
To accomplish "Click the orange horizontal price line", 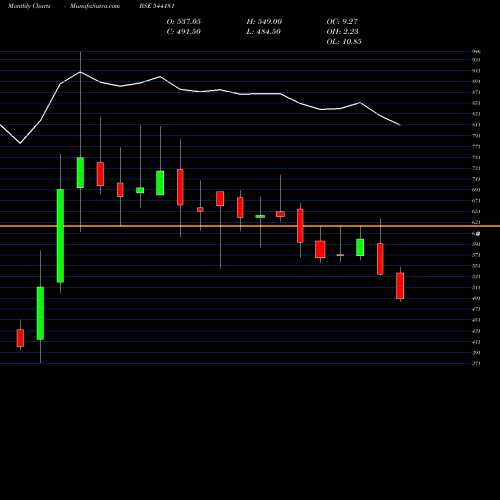I will (250, 226).
